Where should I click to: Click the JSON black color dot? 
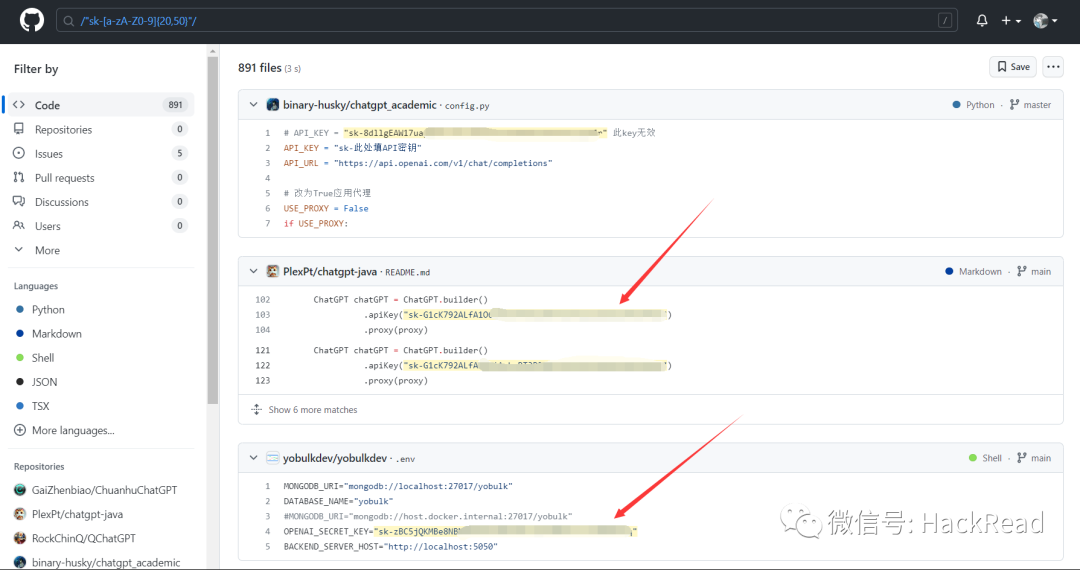[20, 381]
